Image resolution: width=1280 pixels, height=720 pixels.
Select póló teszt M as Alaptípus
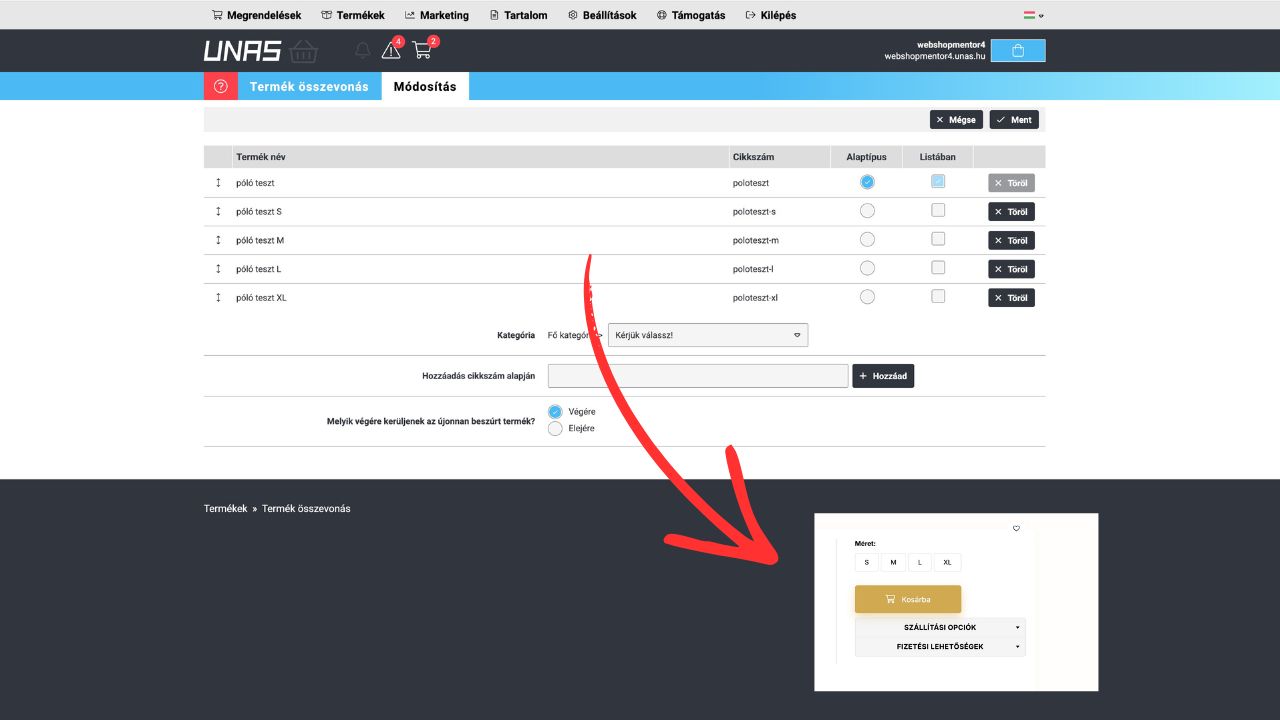[x=867, y=240]
